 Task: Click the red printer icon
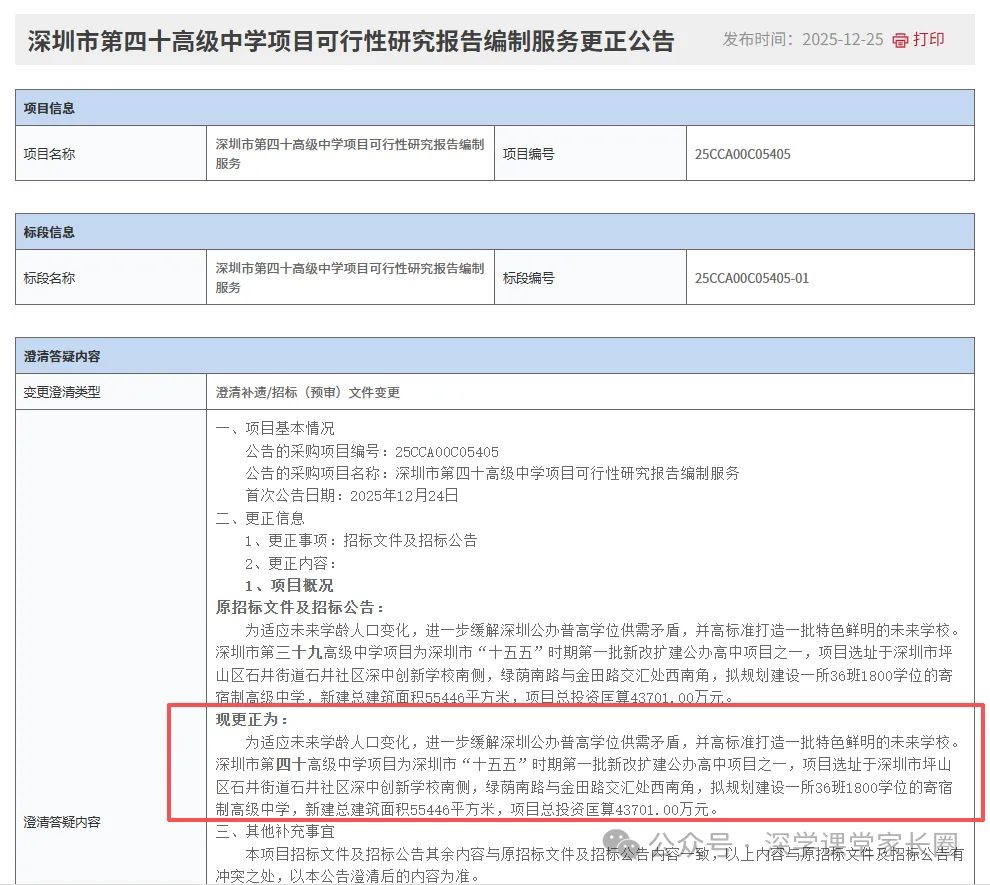pyautogui.click(x=900, y=40)
